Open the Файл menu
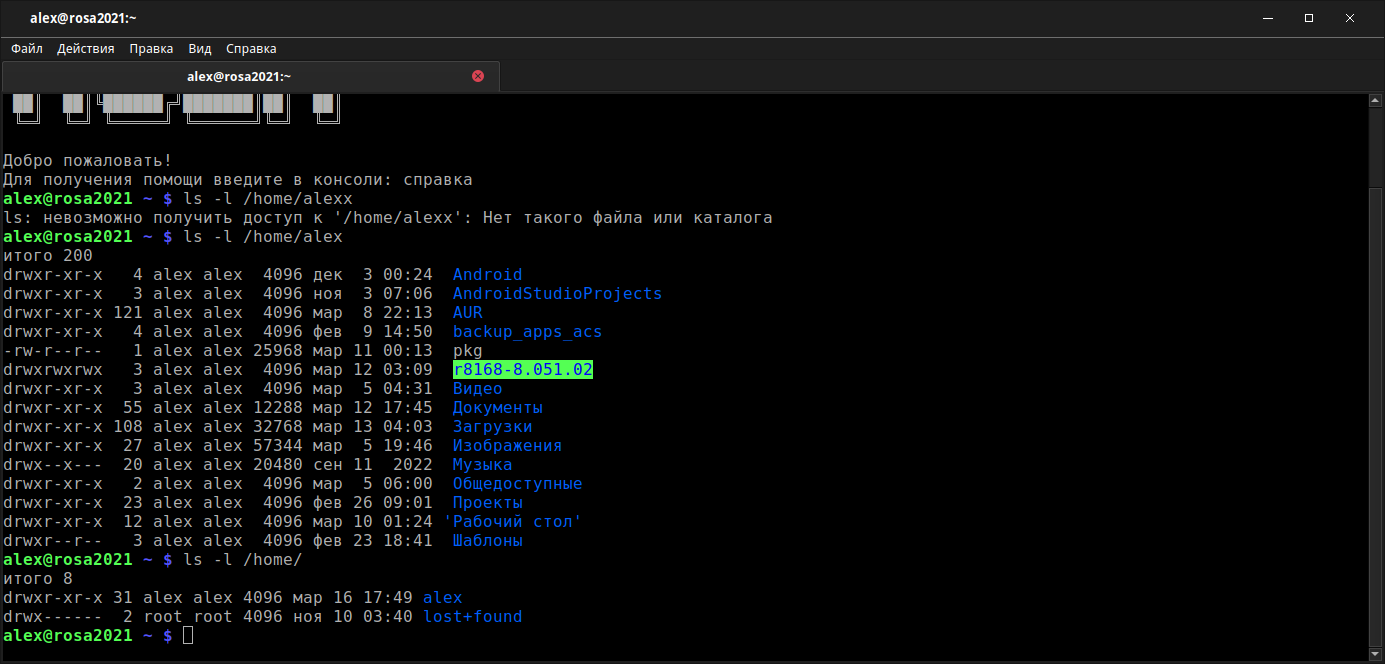Image resolution: width=1385 pixels, height=664 pixels. (x=27, y=48)
